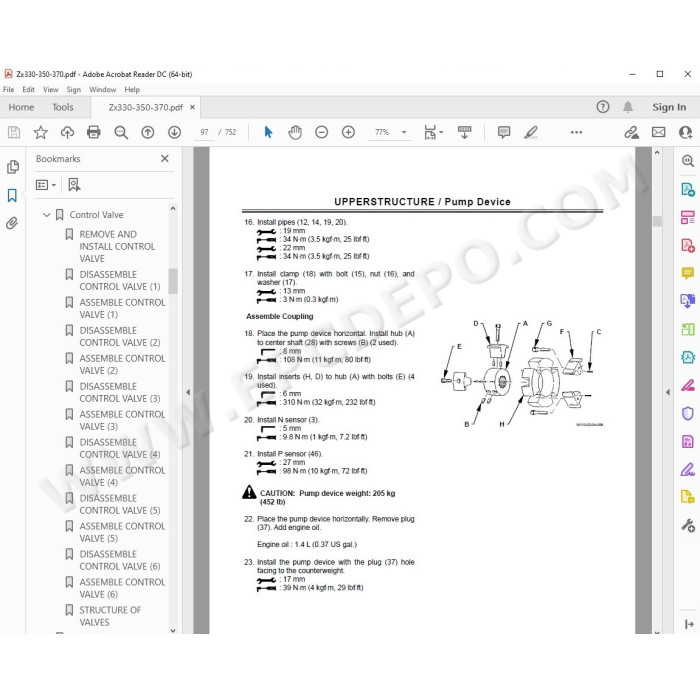Open the zoom level dropdown
The height and width of the screenshot is (700, 700).
404,132
